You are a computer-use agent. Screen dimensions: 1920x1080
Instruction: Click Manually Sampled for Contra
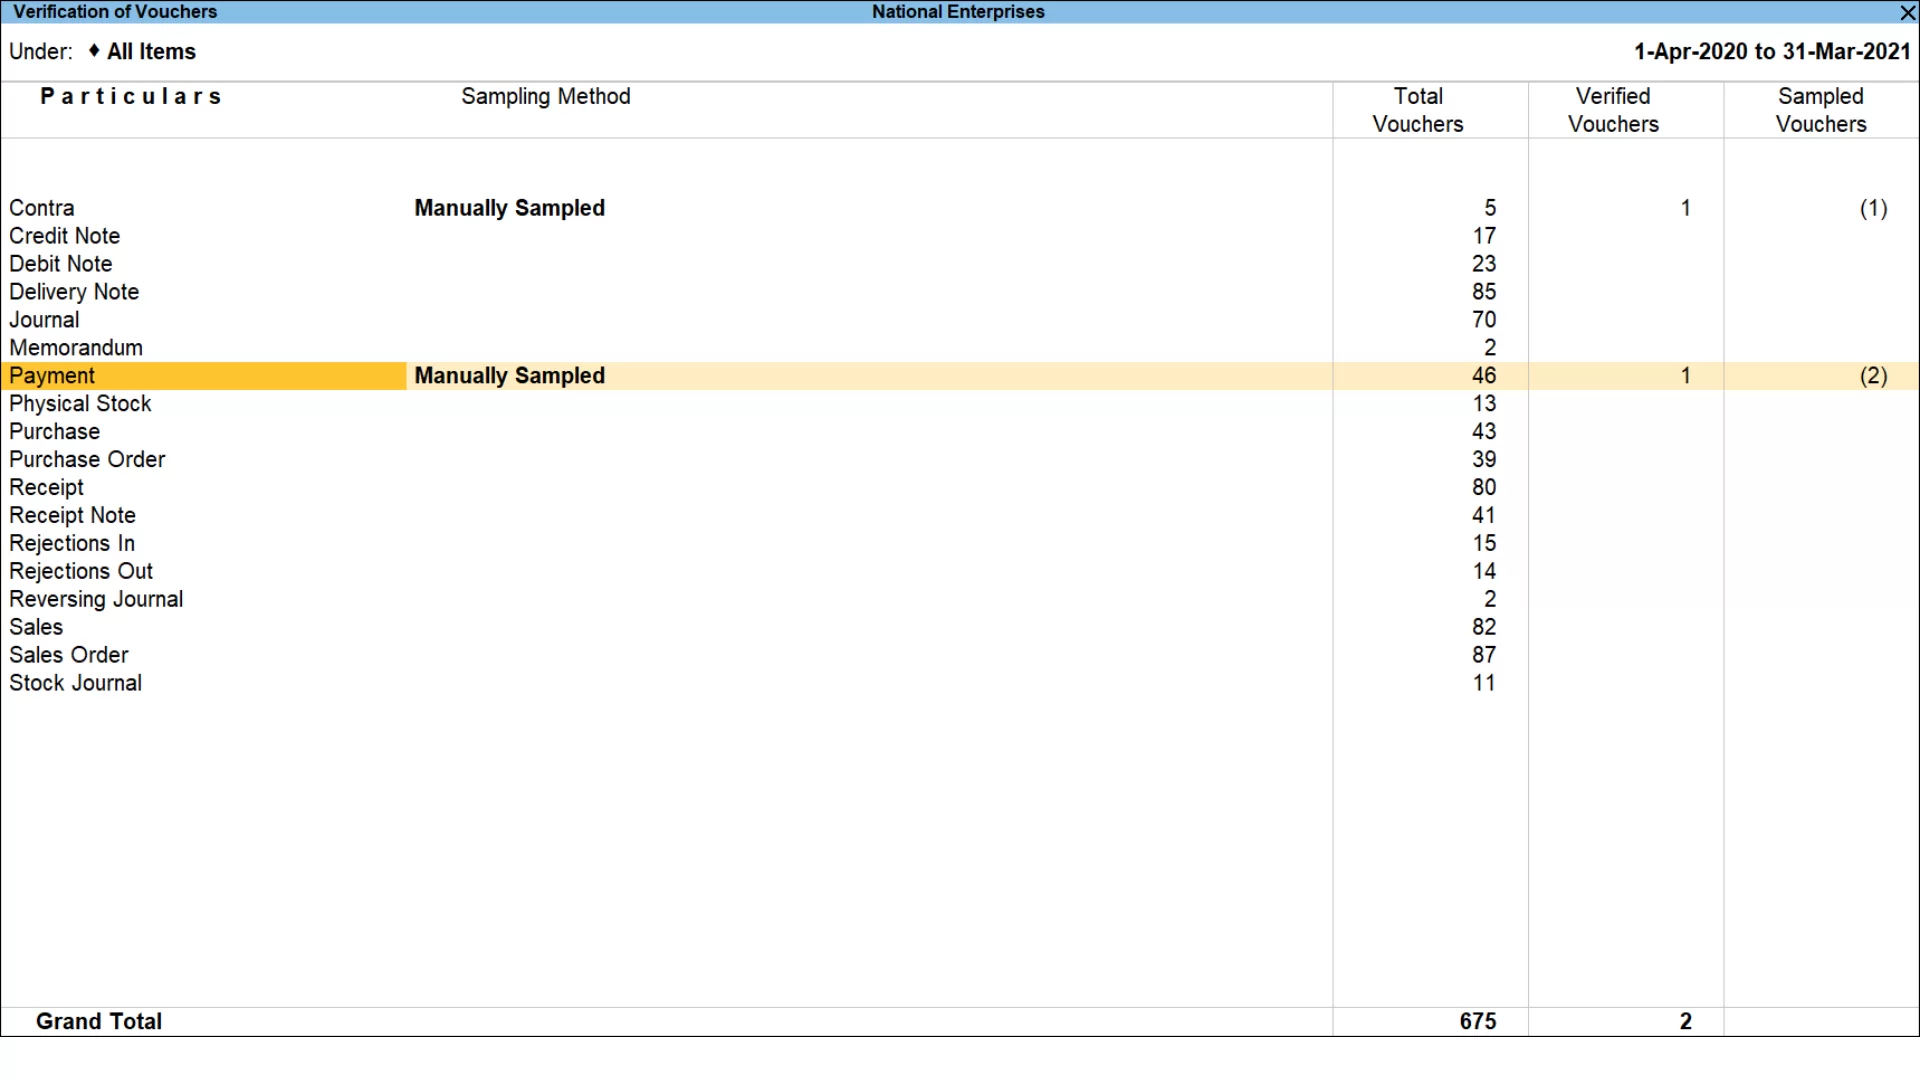click(x=510, y=208)
